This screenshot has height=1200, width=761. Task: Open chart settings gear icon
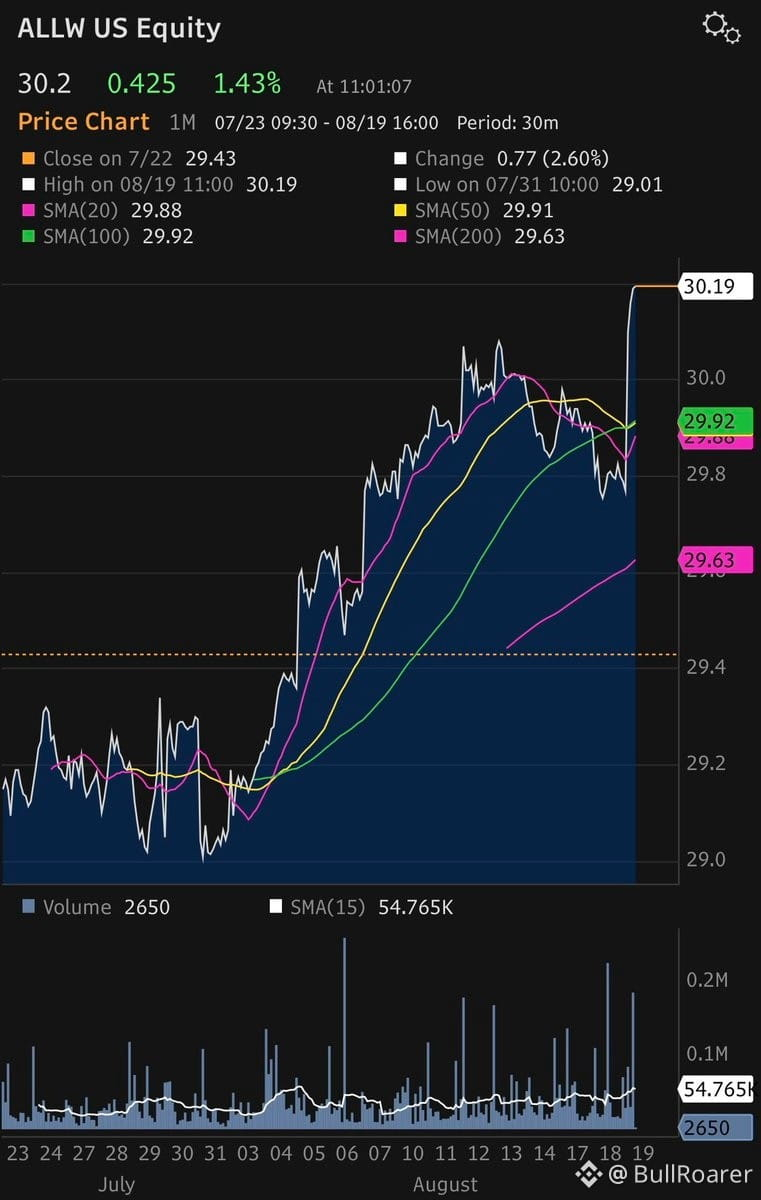coord(721,27)
